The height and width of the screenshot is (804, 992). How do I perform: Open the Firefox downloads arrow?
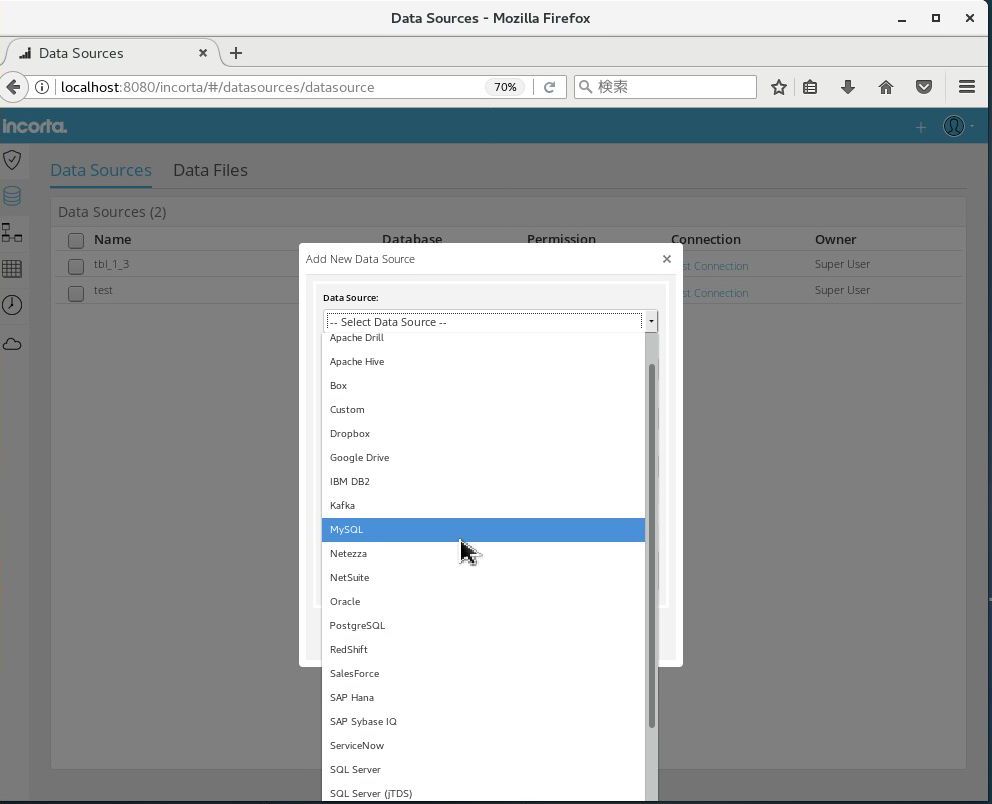pyautogui.click(x=848, y=87)
